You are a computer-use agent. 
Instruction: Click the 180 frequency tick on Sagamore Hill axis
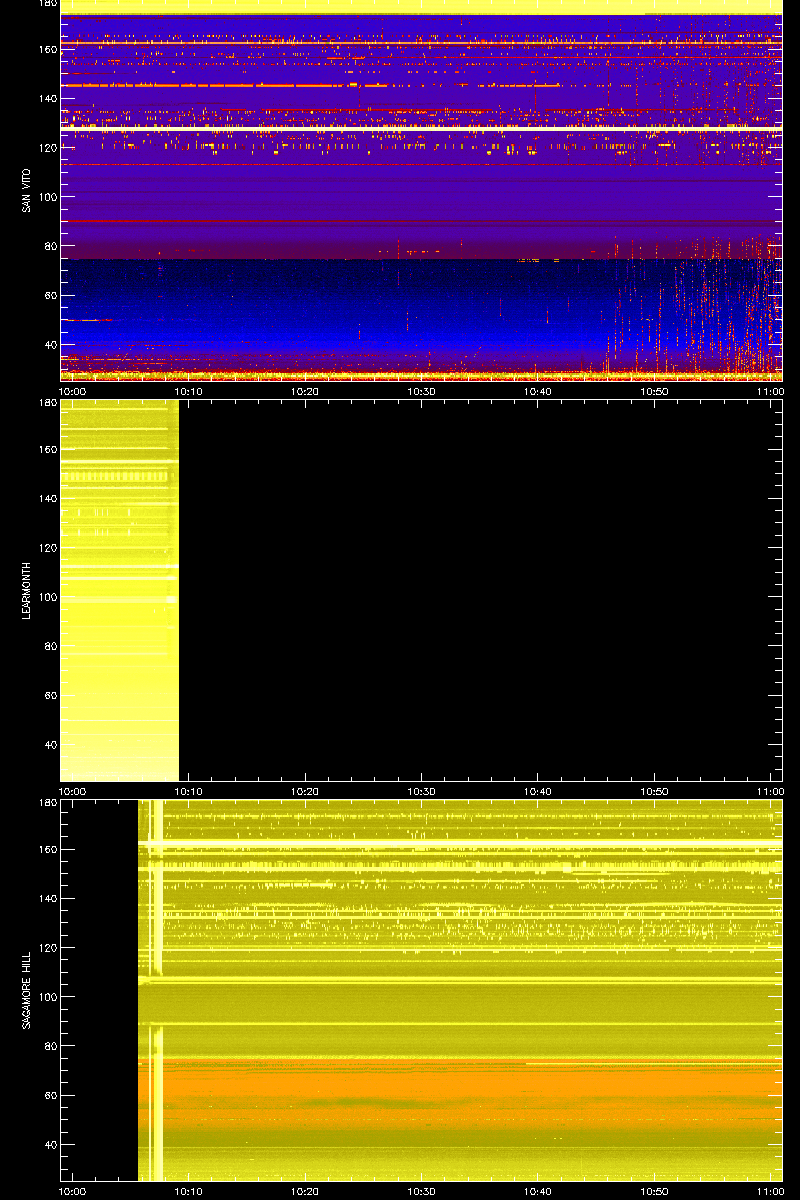46,804
